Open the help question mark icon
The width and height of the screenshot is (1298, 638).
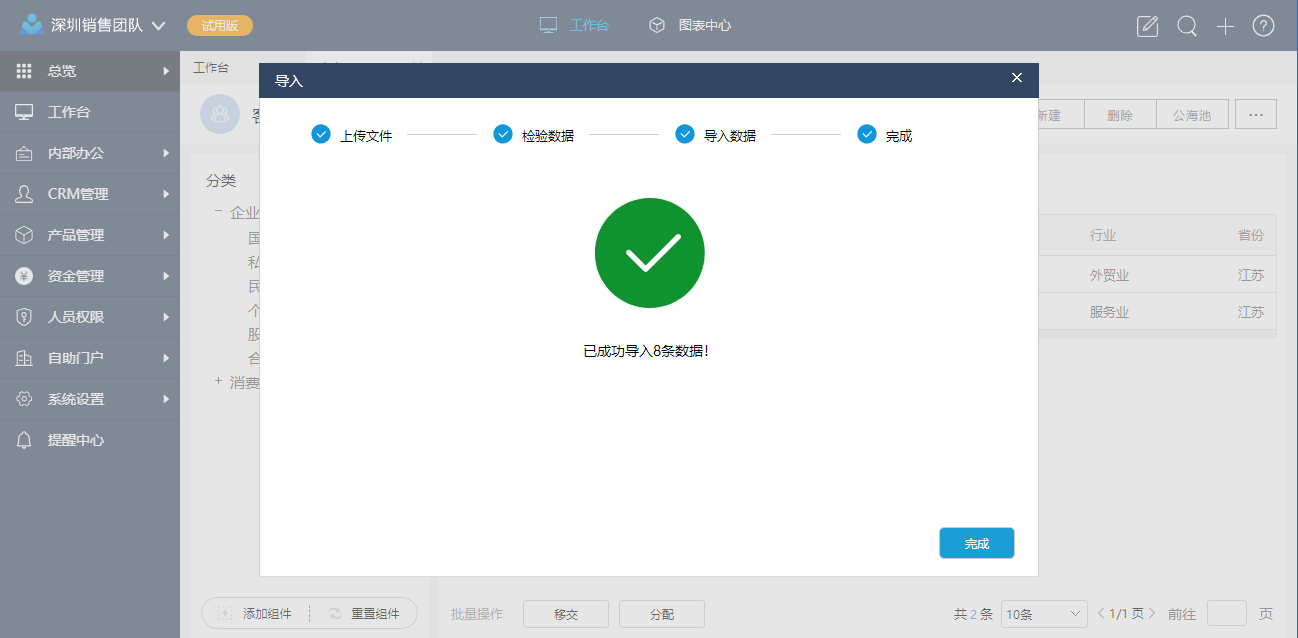[x=1263, y=26]
